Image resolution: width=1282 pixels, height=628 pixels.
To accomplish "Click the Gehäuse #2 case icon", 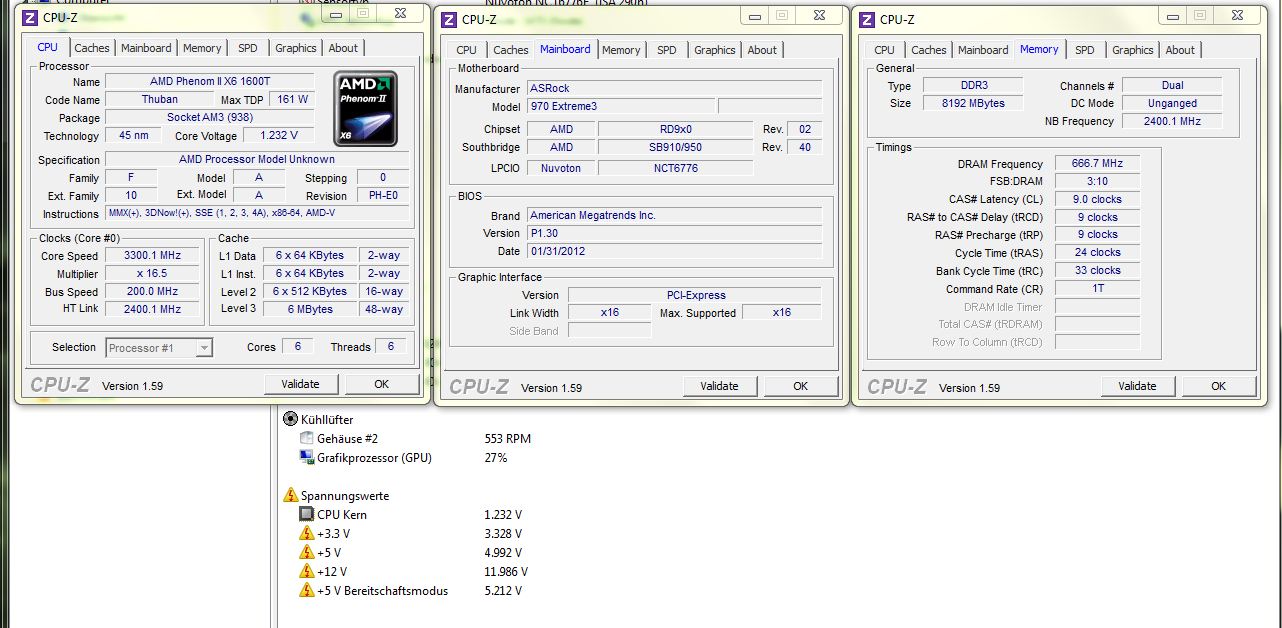I will click(307, 438).
